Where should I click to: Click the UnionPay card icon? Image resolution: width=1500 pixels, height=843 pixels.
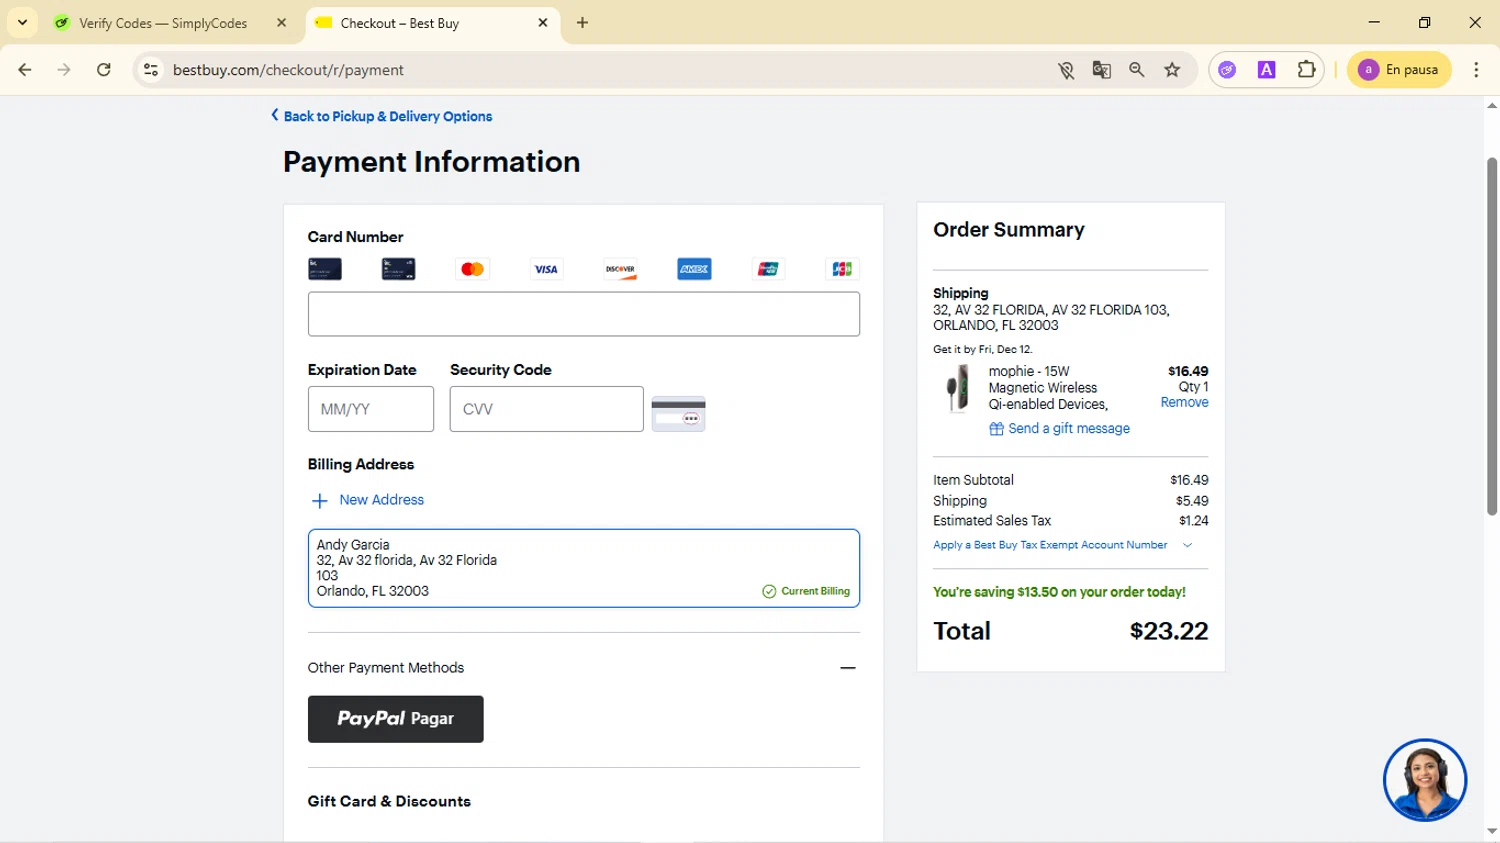point(768,269)
